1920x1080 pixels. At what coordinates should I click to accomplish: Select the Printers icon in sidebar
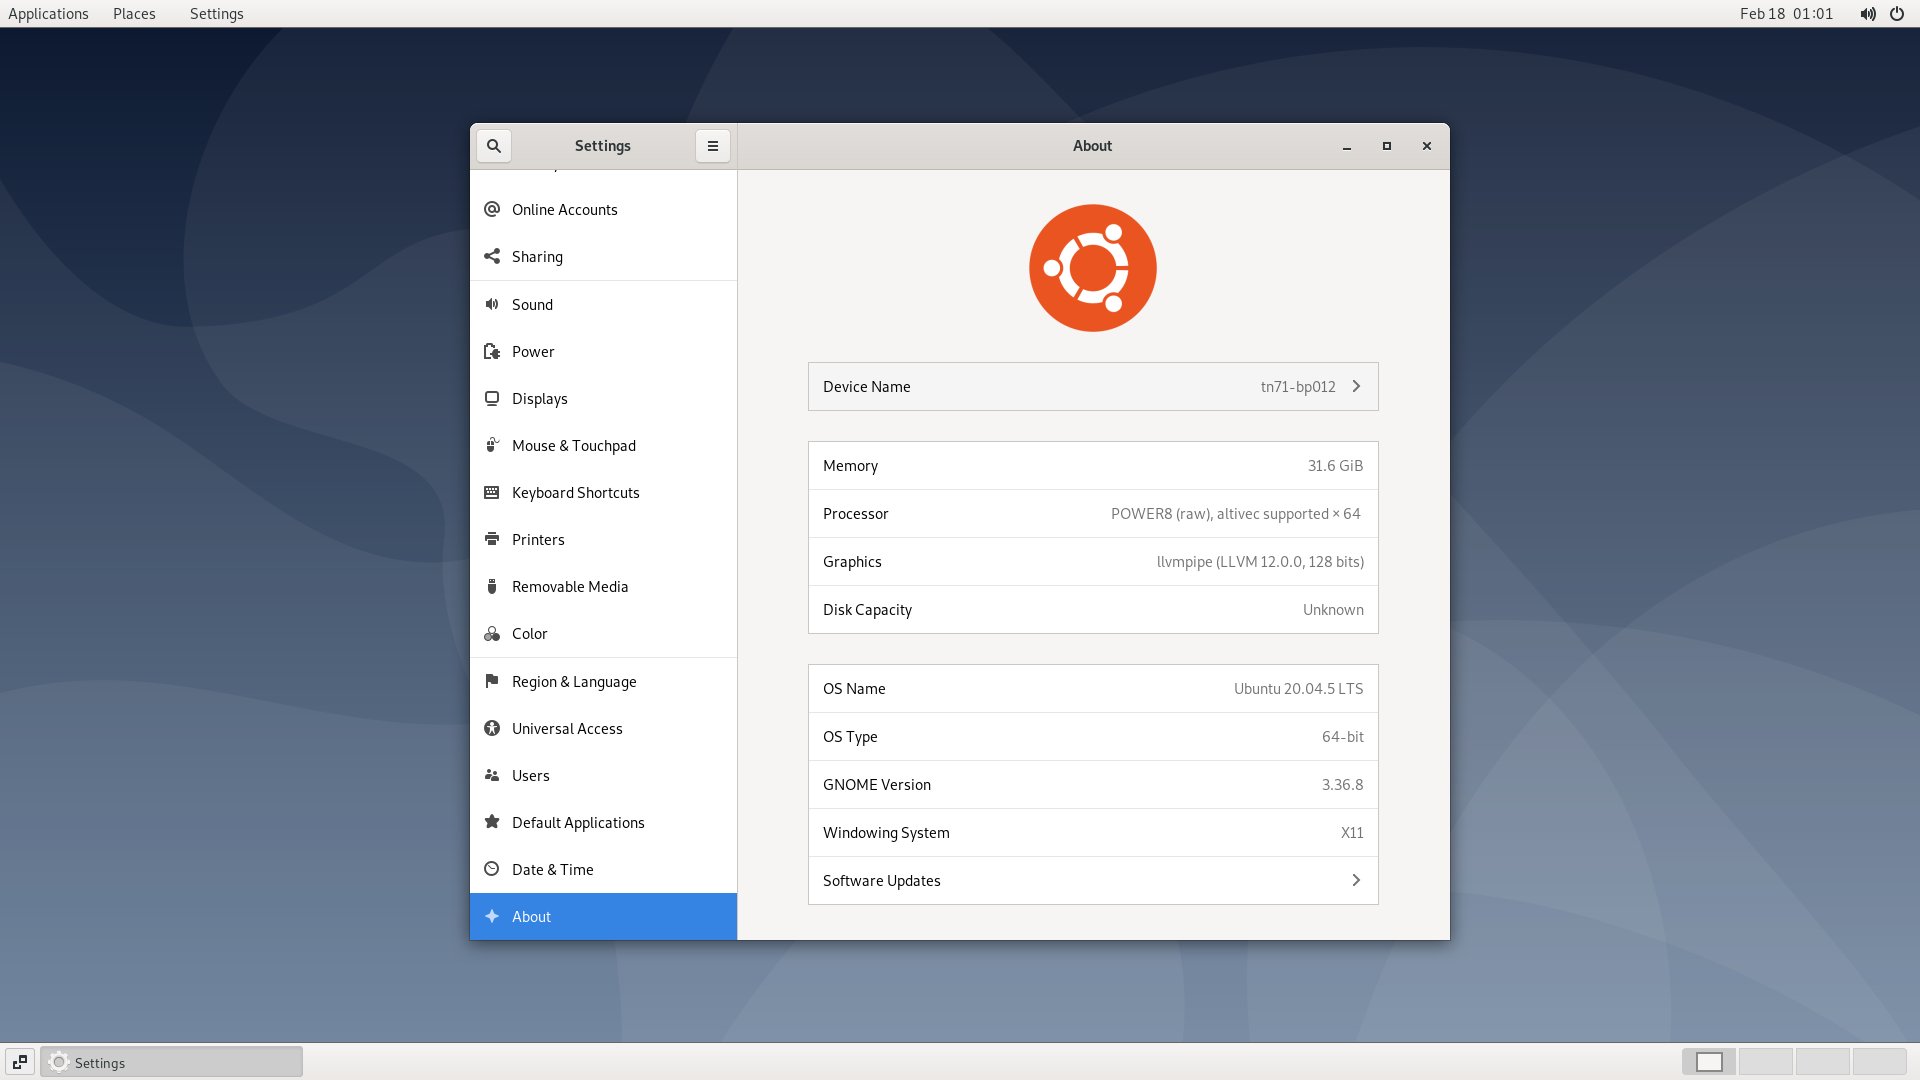492,539
